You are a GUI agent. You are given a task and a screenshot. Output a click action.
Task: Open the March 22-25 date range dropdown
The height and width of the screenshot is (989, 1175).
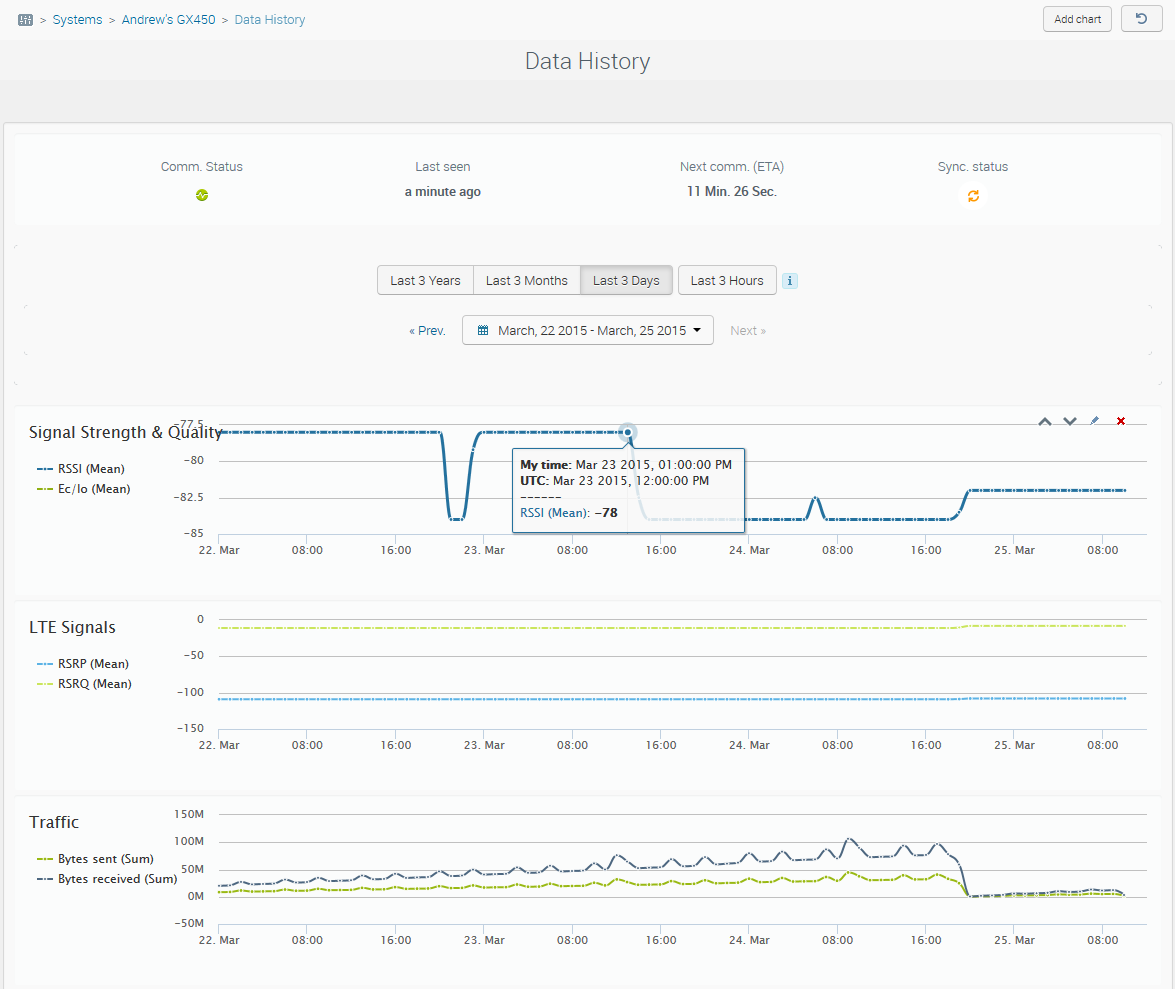tap(587, 330)
